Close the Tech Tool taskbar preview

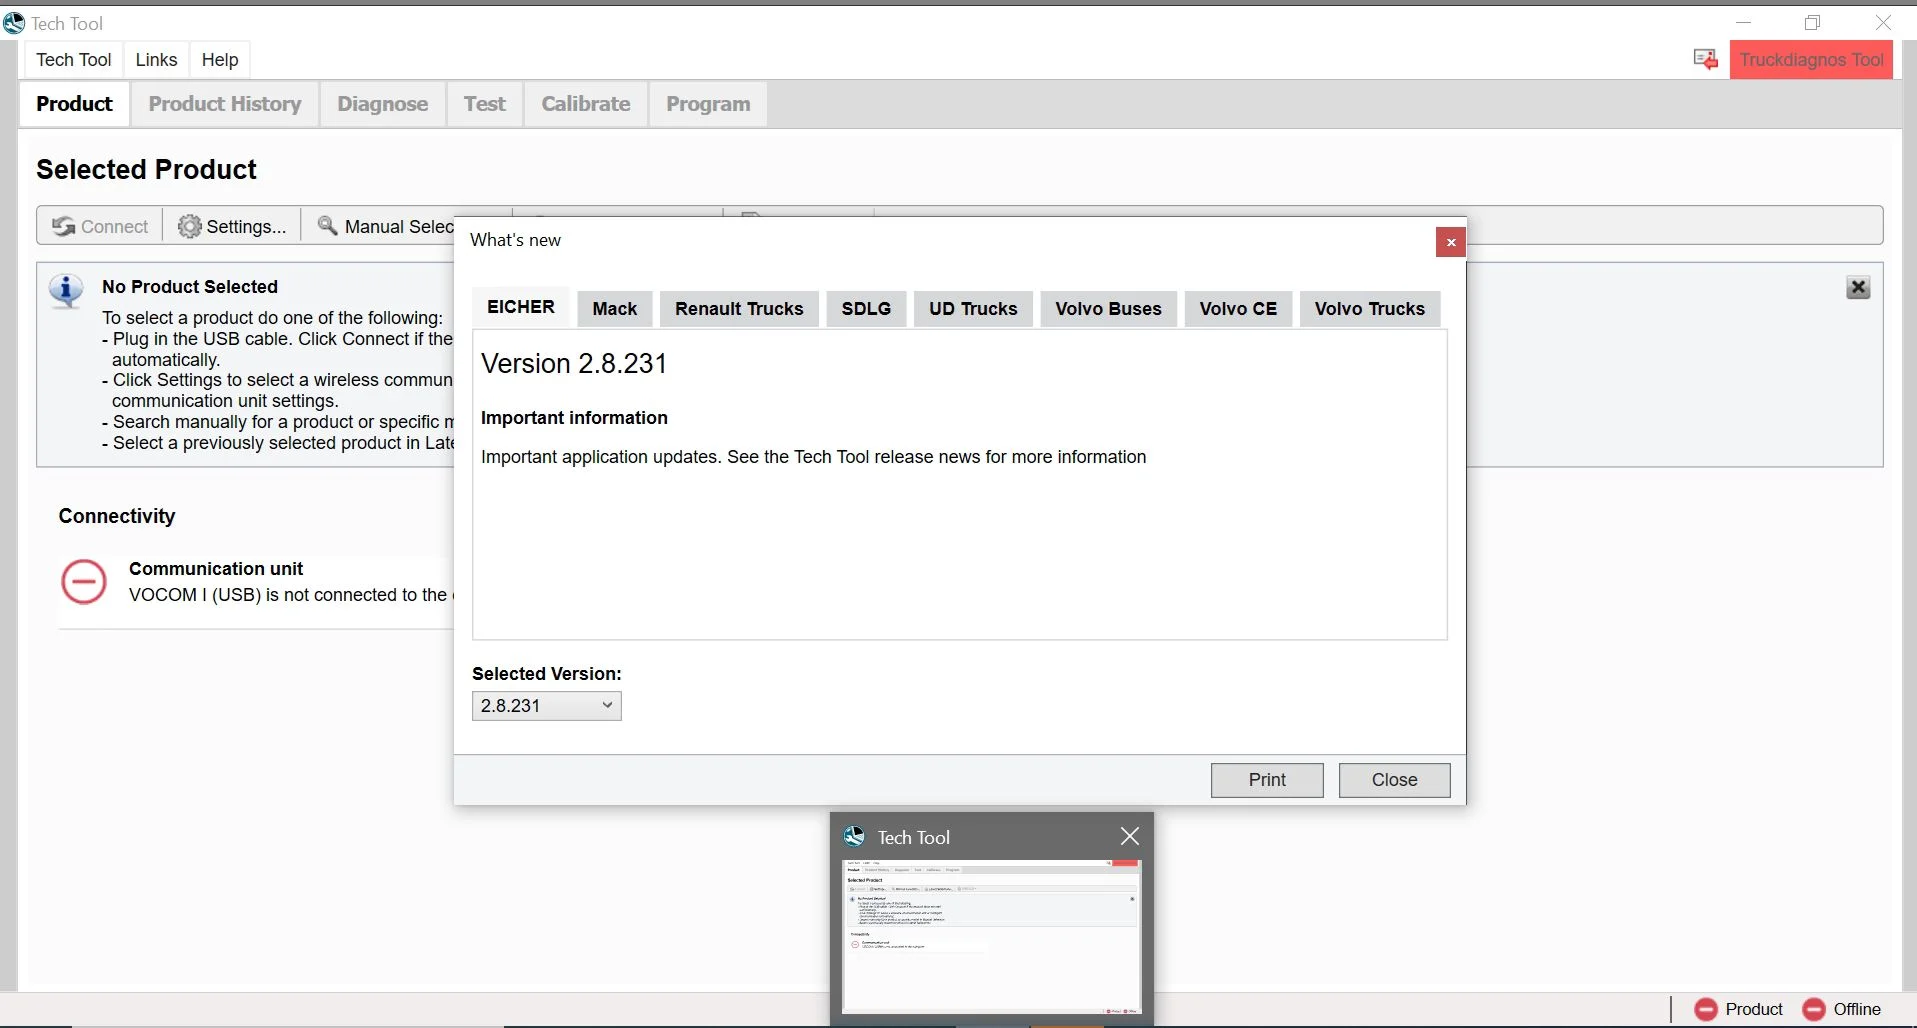pos(1130,836)
